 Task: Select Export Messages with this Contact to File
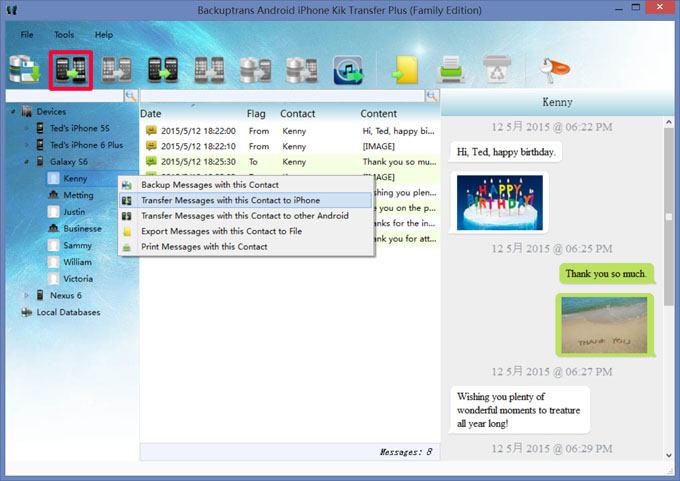221,231
